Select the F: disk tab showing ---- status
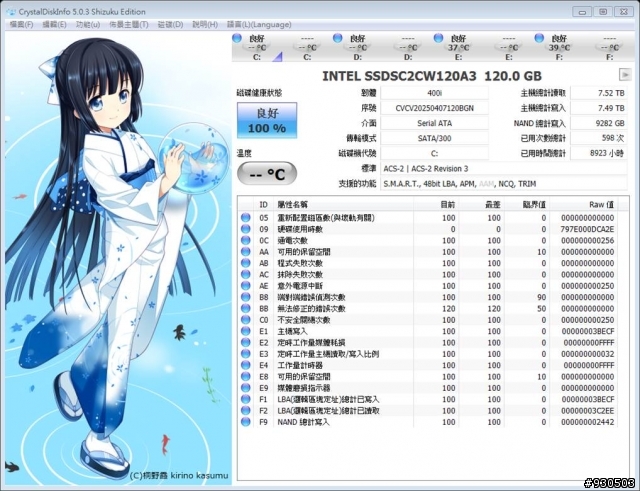The height and width of the screenshot is (491, 640). [x=610, y=47]
